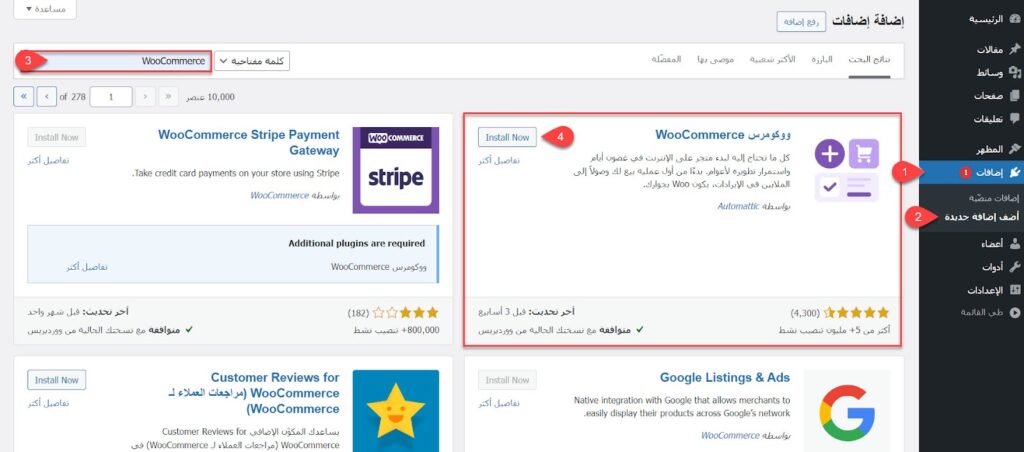The height and width of the screenshot is (452, 1024).
Task: Click the first page arrow button
Action: pyautogui.click(x=168, y=97)
